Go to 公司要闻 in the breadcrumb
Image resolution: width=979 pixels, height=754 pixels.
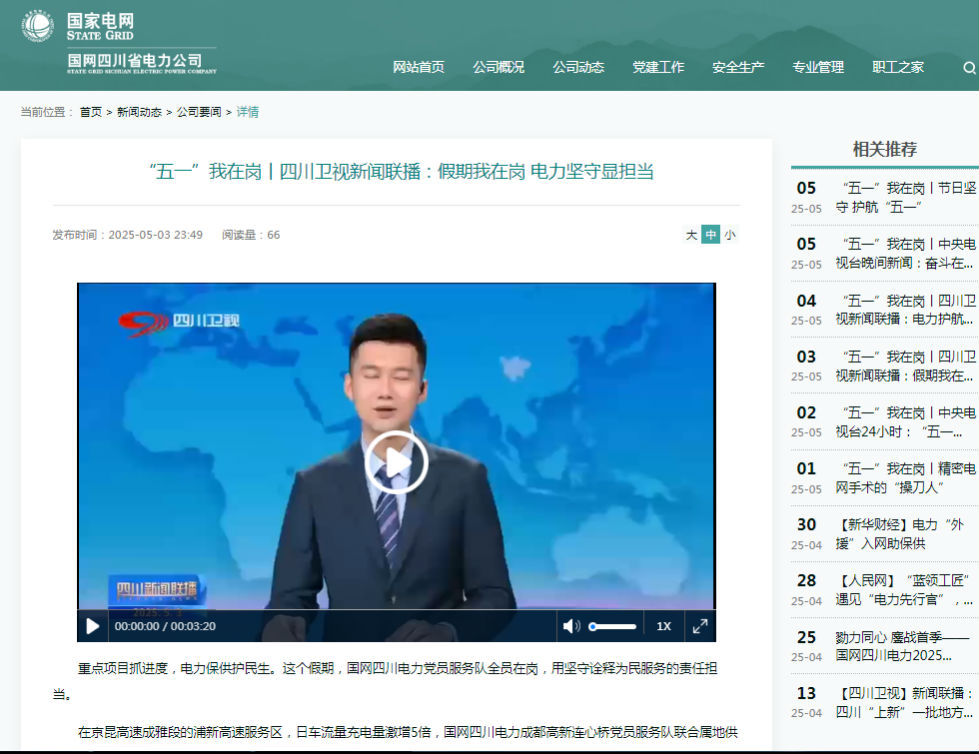tap(199, 112)
